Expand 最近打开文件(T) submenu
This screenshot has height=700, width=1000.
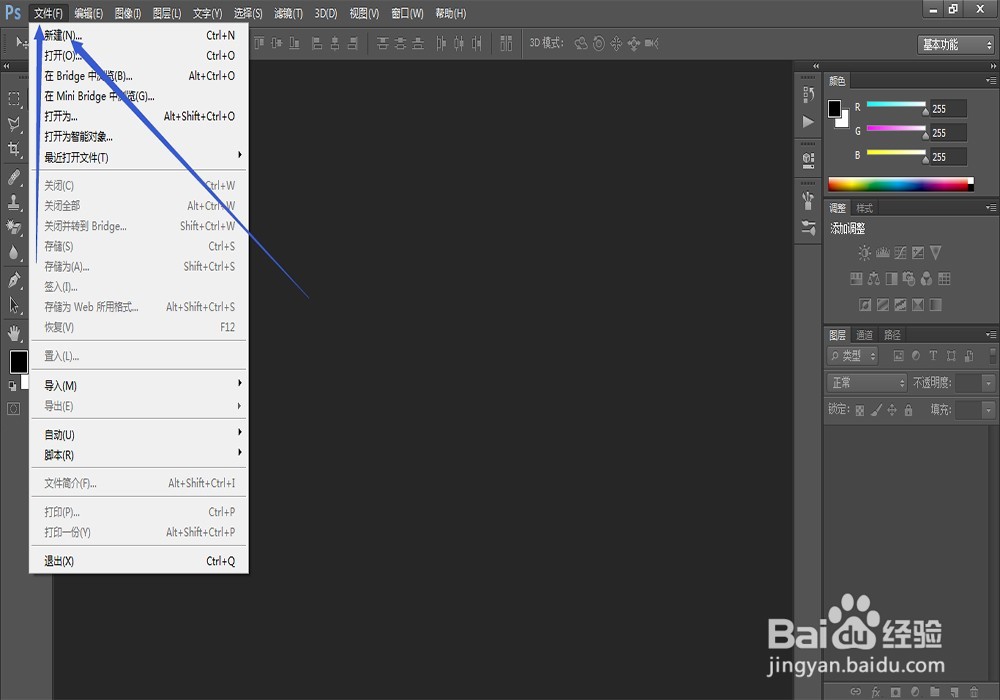click(x=139, y=157)
